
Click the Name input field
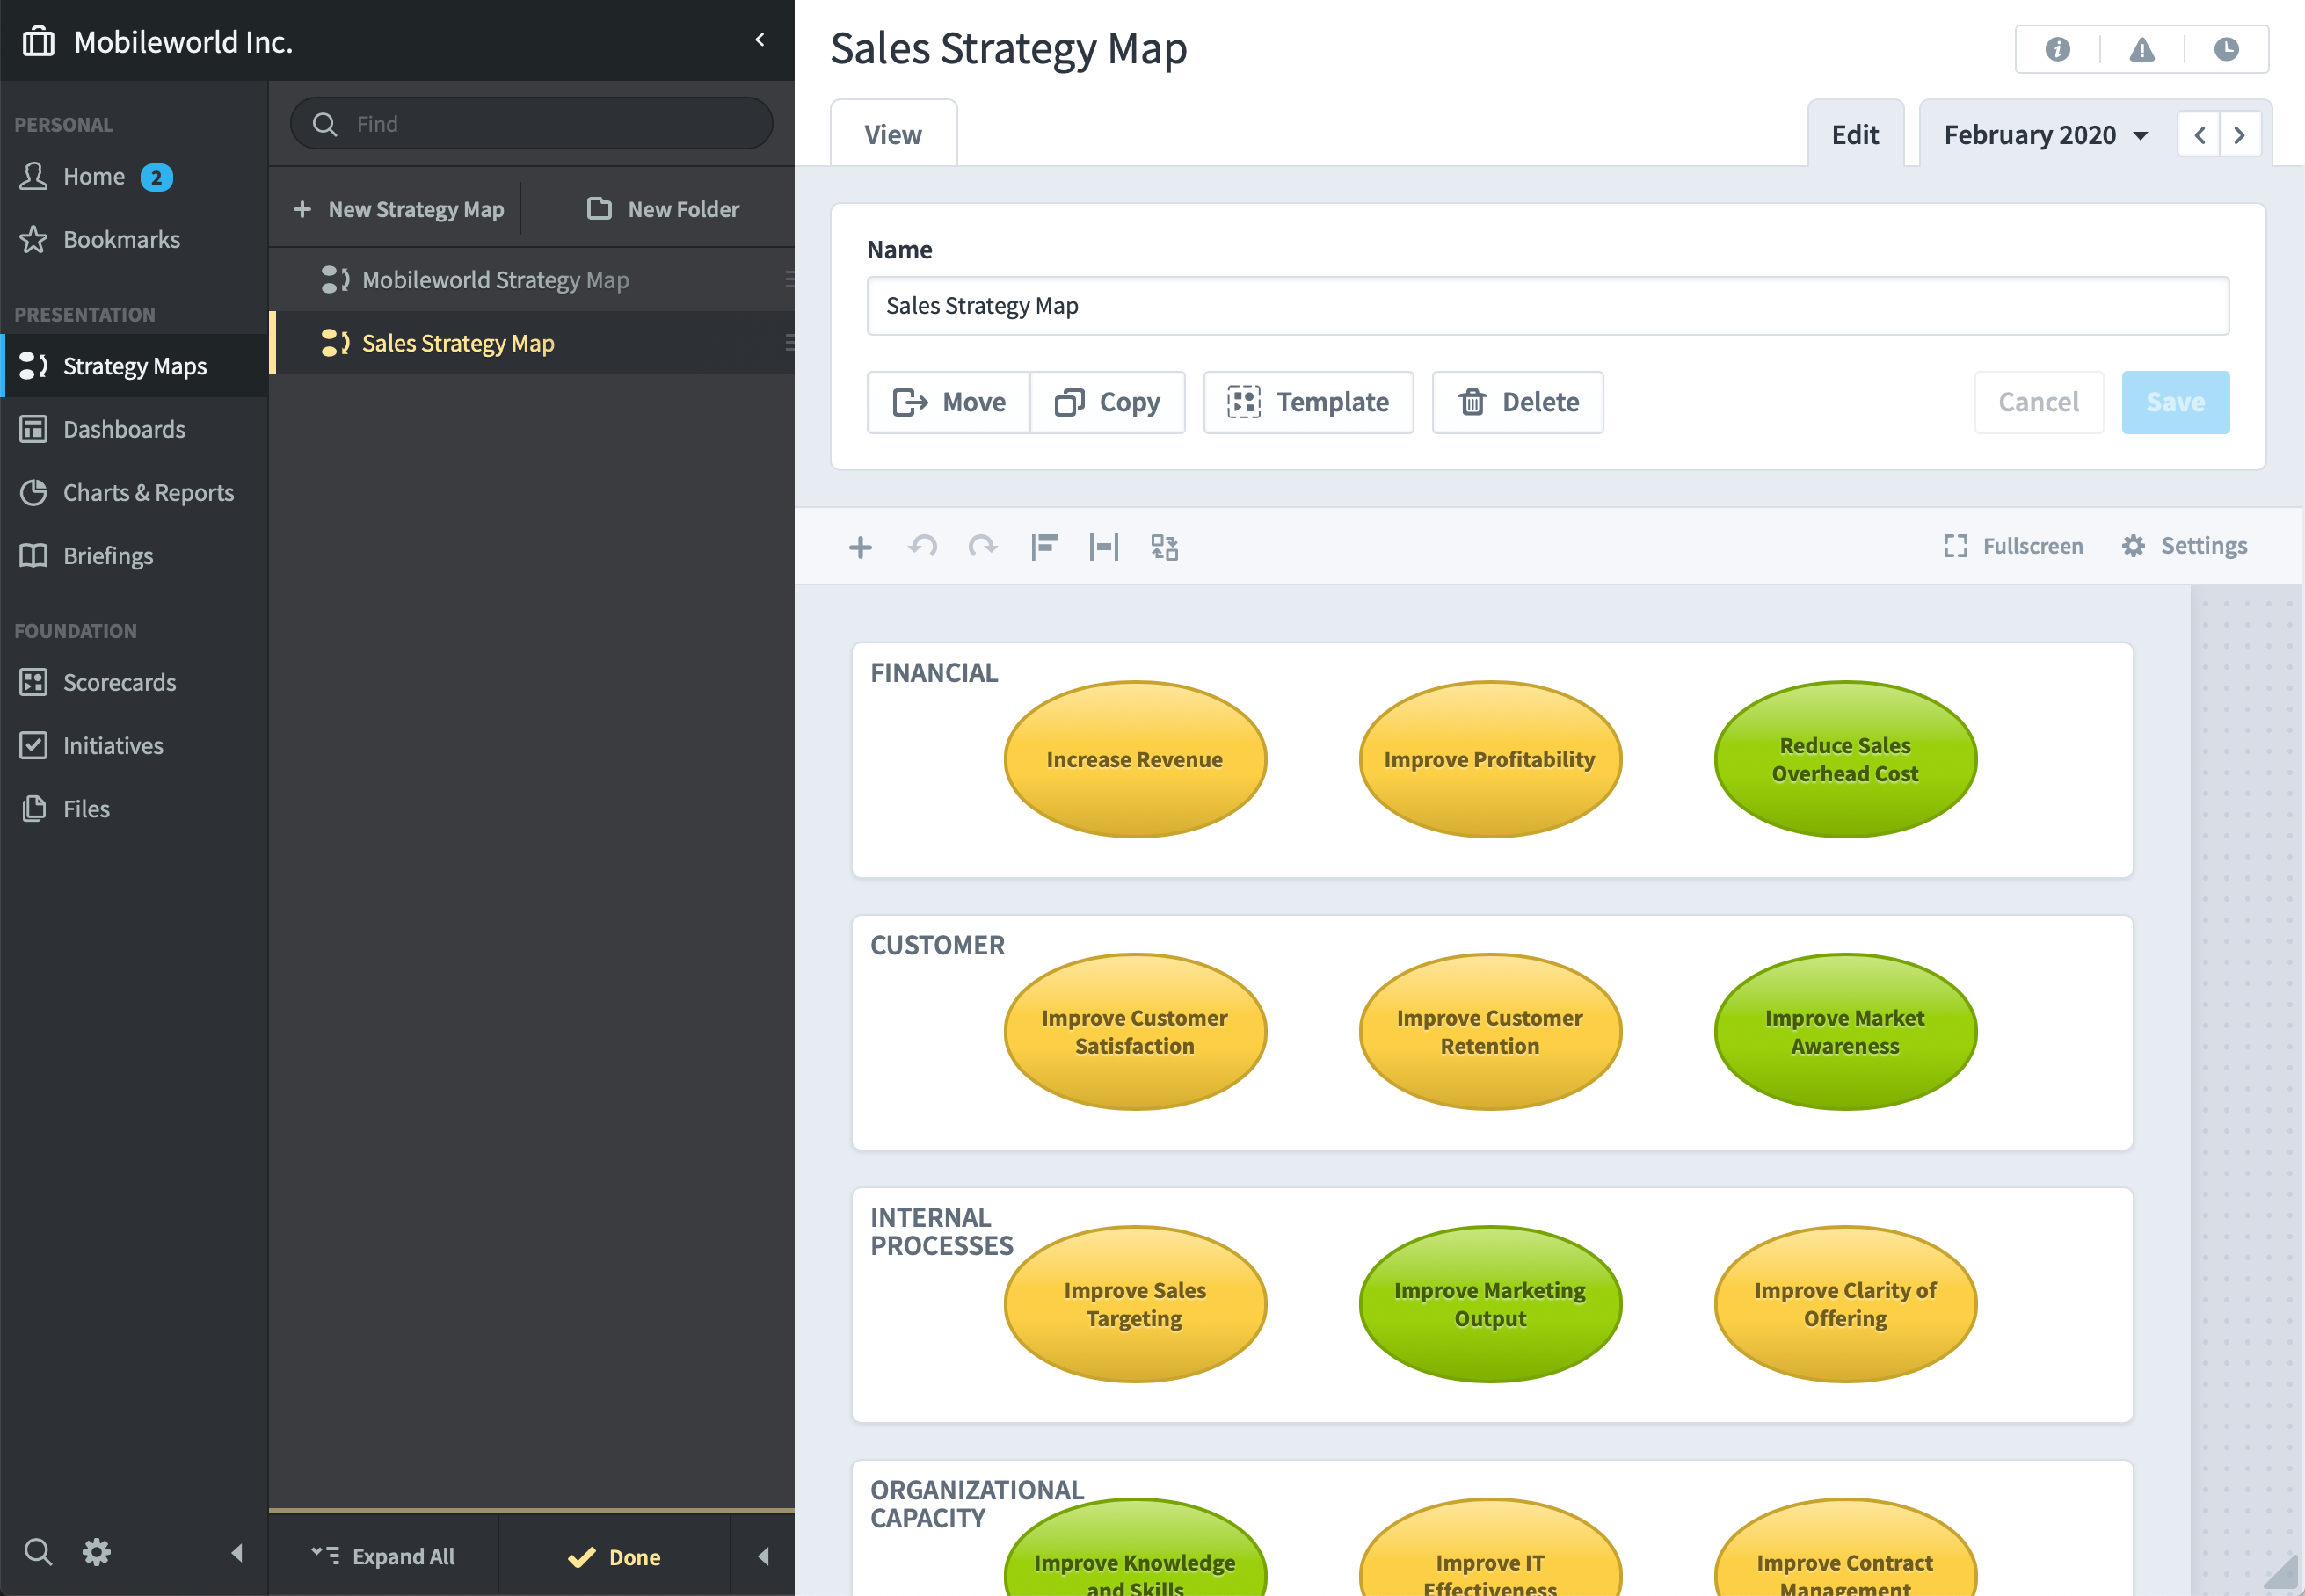[1547, 306]
